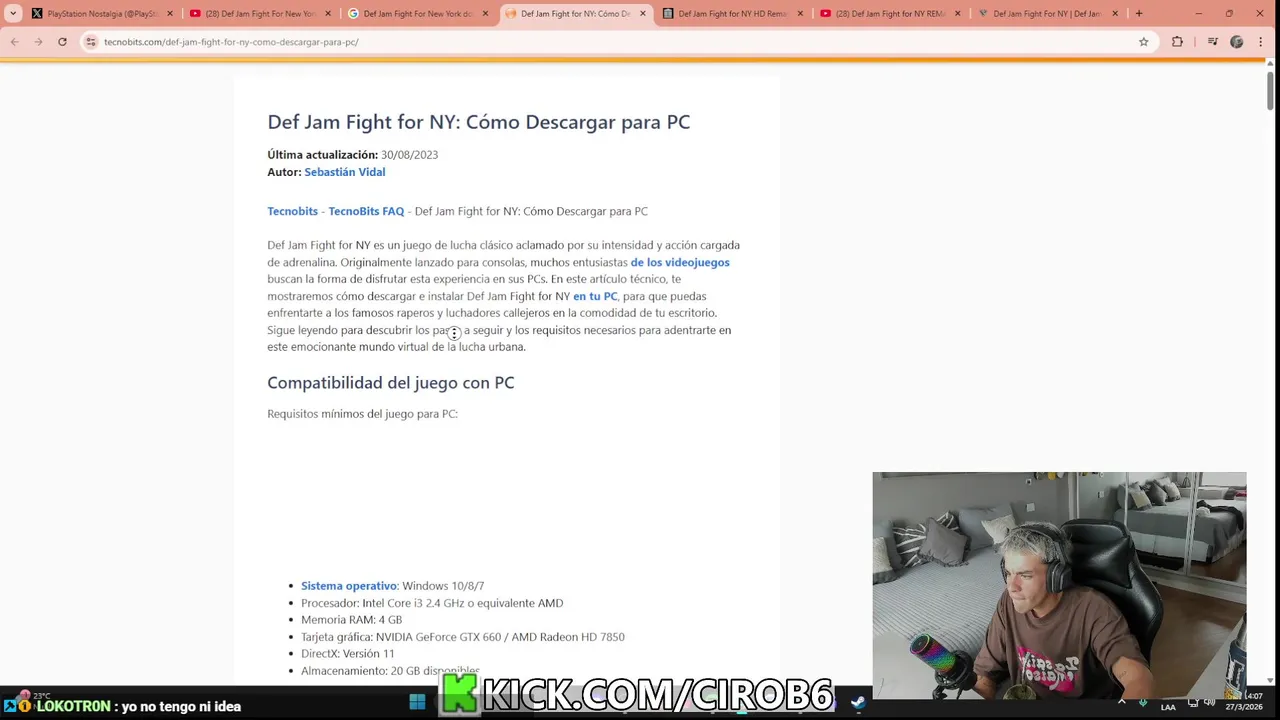Open the browser extensions menu
1280x720 pixels.
1177,42
